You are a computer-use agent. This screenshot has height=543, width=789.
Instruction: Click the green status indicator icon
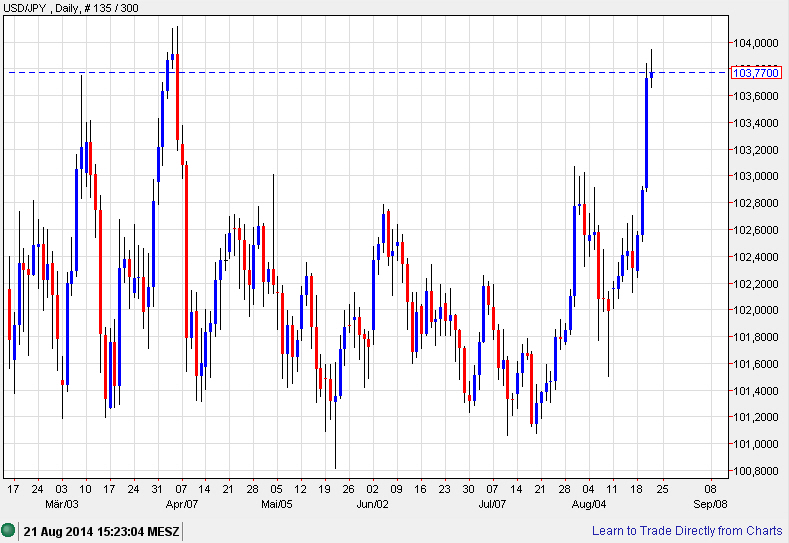(x=8, y=530)
